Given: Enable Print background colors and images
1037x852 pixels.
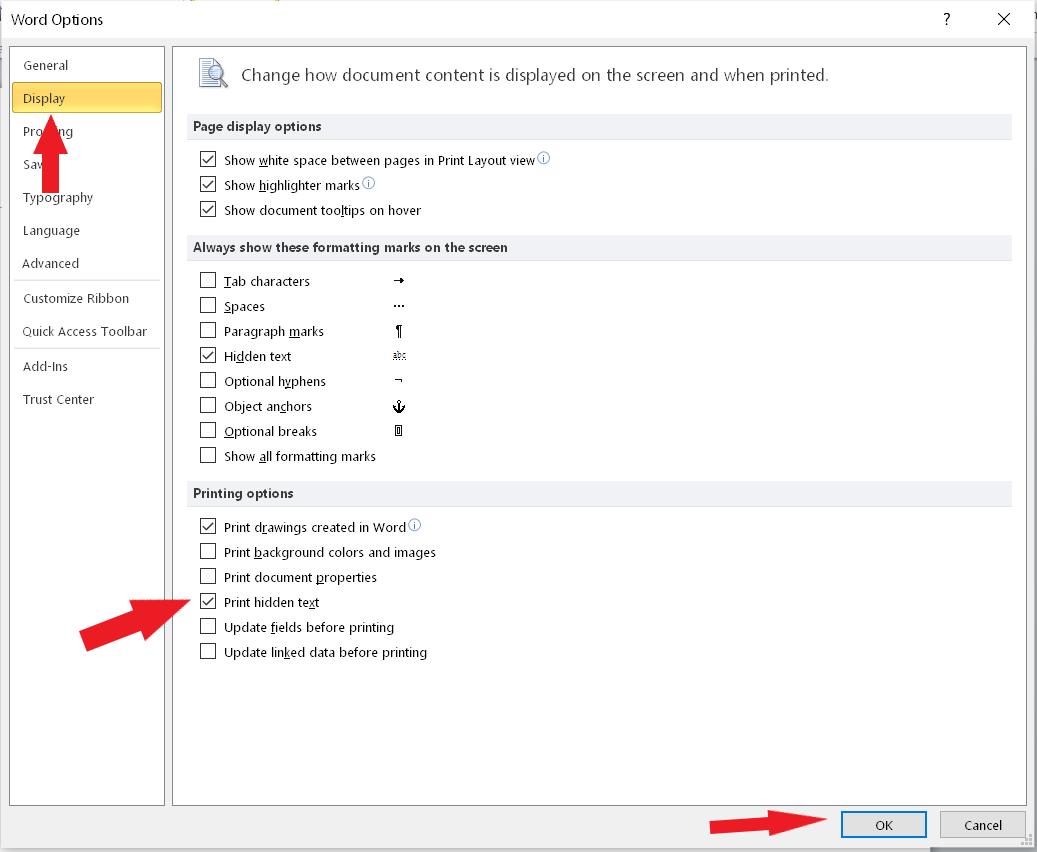Looking at the screenshot, I should [208, 552].
